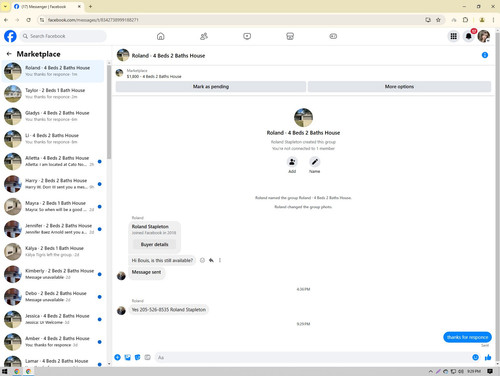This screenshot has width=500, height=376.
Task: Open the Marketplace tab icon
Action: coord(290,36)
